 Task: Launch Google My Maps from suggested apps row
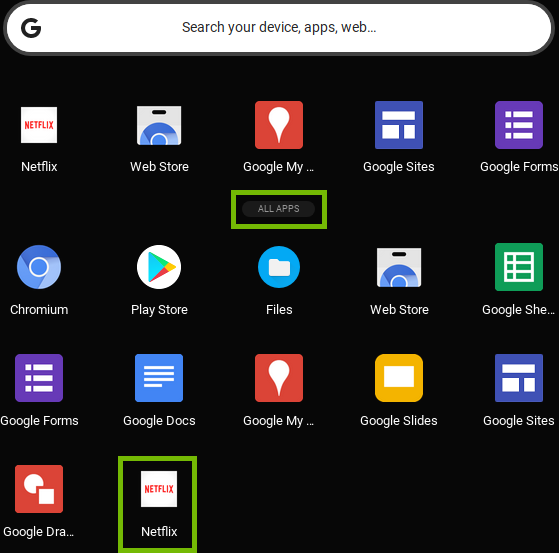coord(279,125)
